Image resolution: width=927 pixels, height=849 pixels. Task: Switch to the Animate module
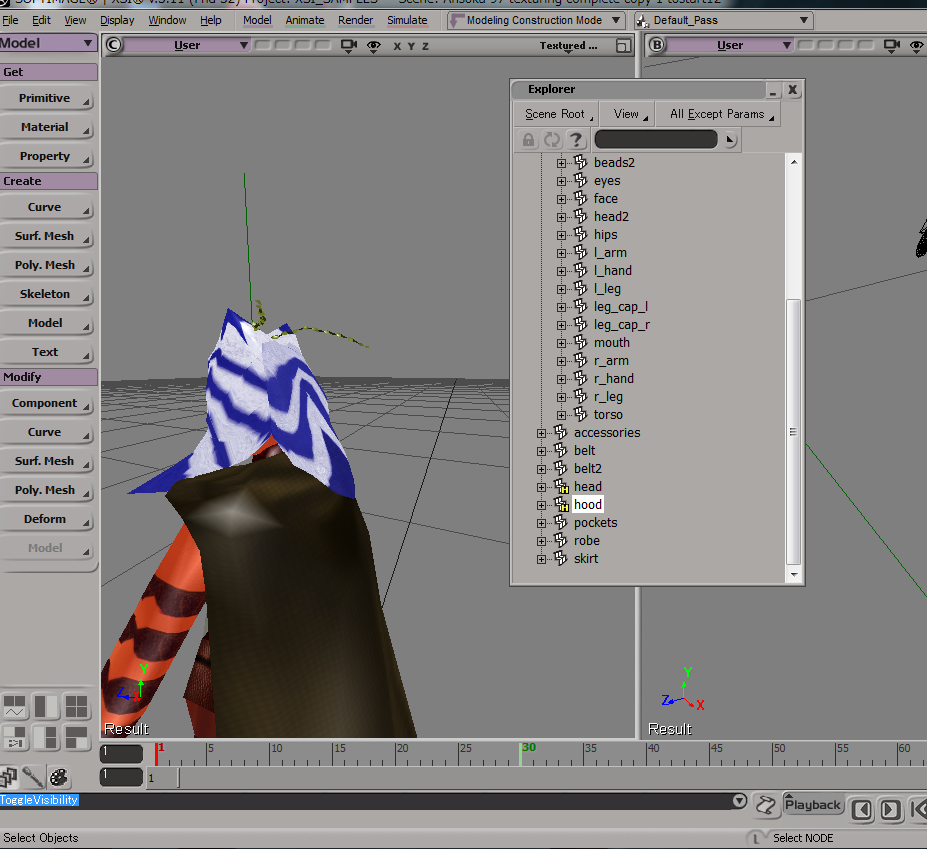pos(305,20)
